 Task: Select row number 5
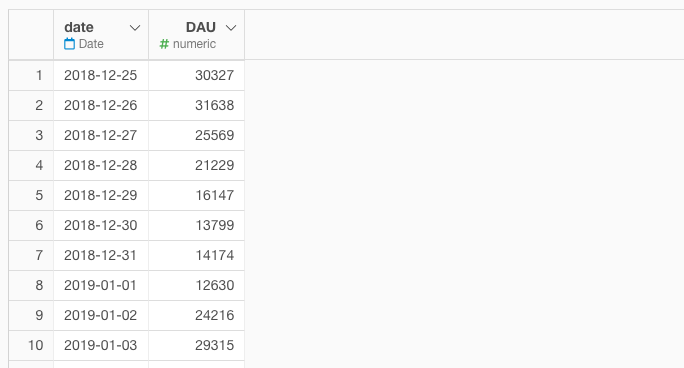tap(31, 195)
